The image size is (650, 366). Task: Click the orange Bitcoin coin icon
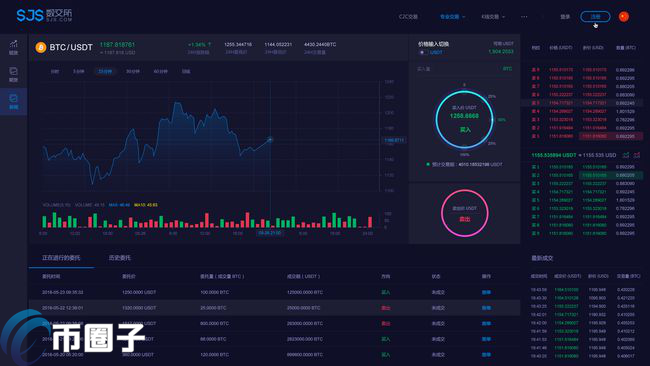pyautogui.click(x=41, y=48)
